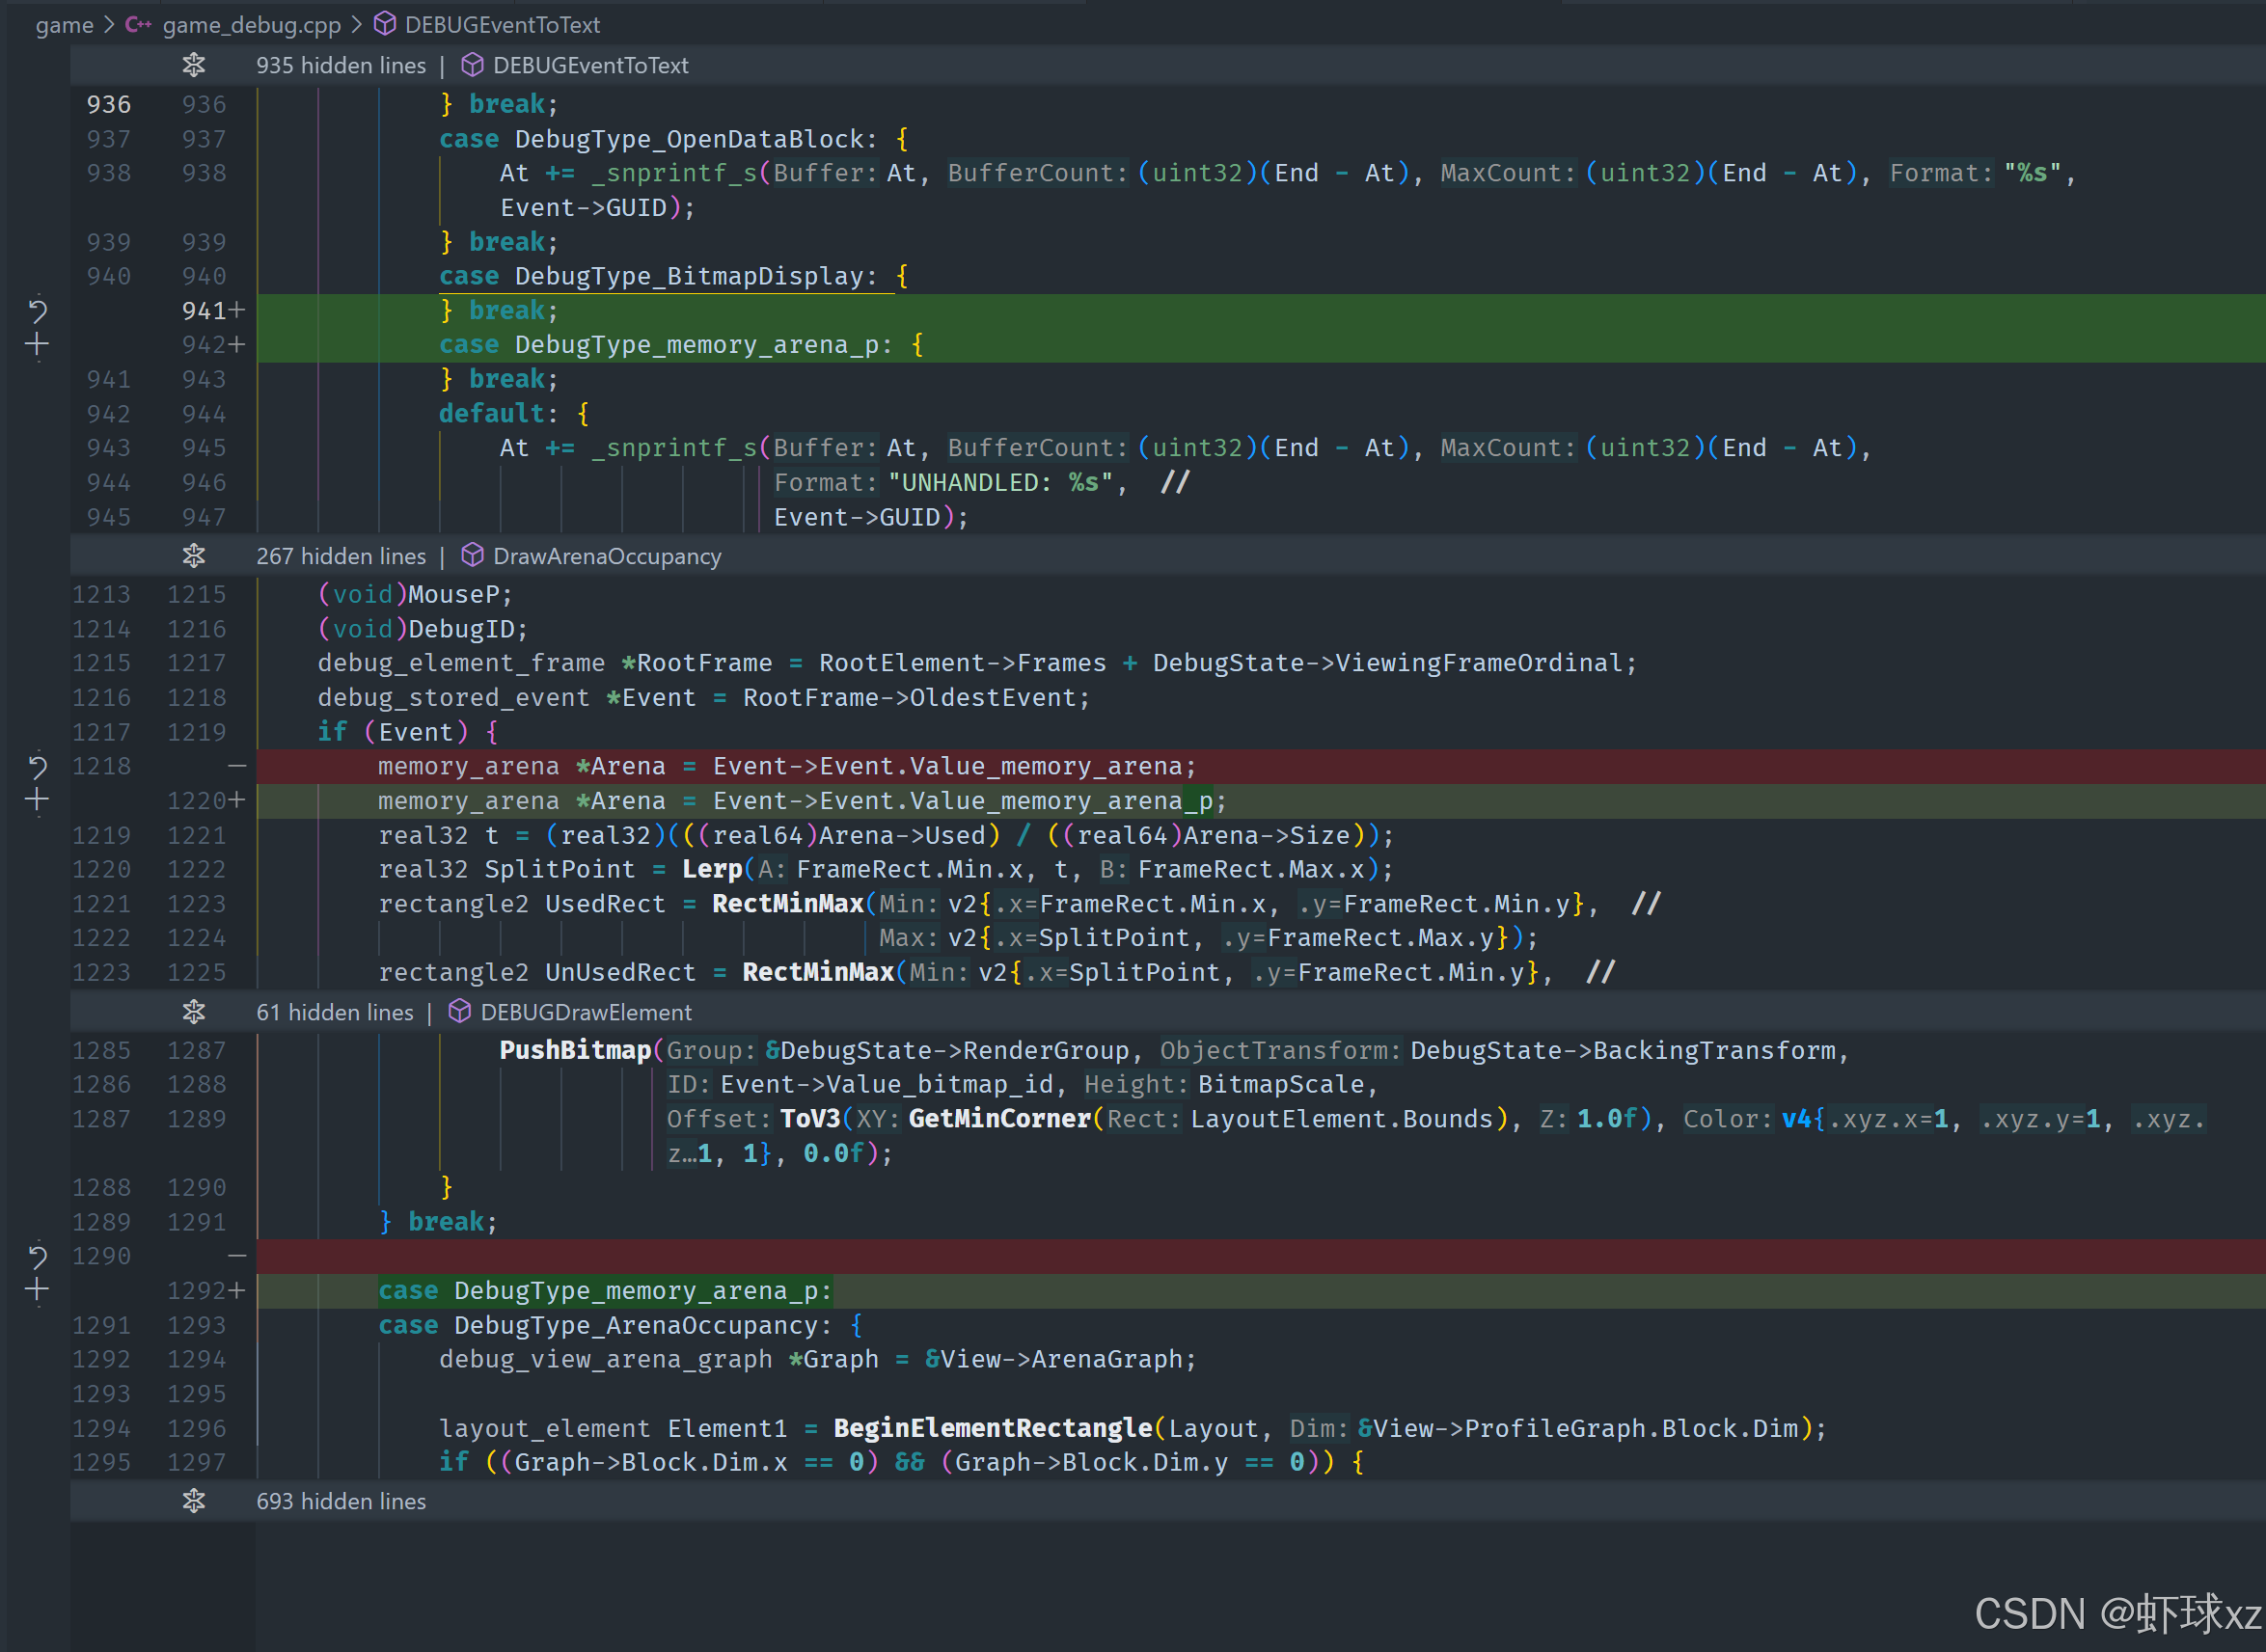2266x1652 pixels.
Task: Stage the added case at line 1292
Action: pos(37,1290)
